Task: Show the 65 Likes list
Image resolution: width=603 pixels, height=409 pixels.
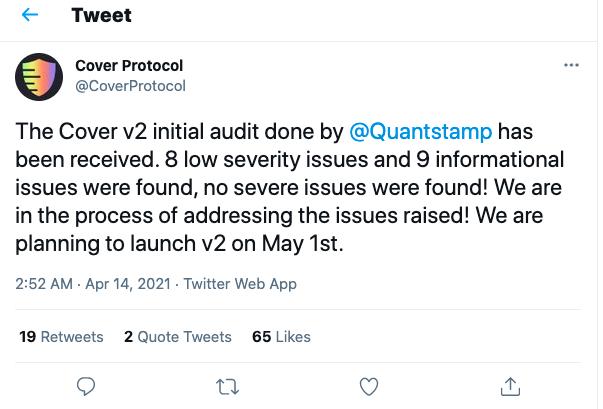Action: pos(281,337)
